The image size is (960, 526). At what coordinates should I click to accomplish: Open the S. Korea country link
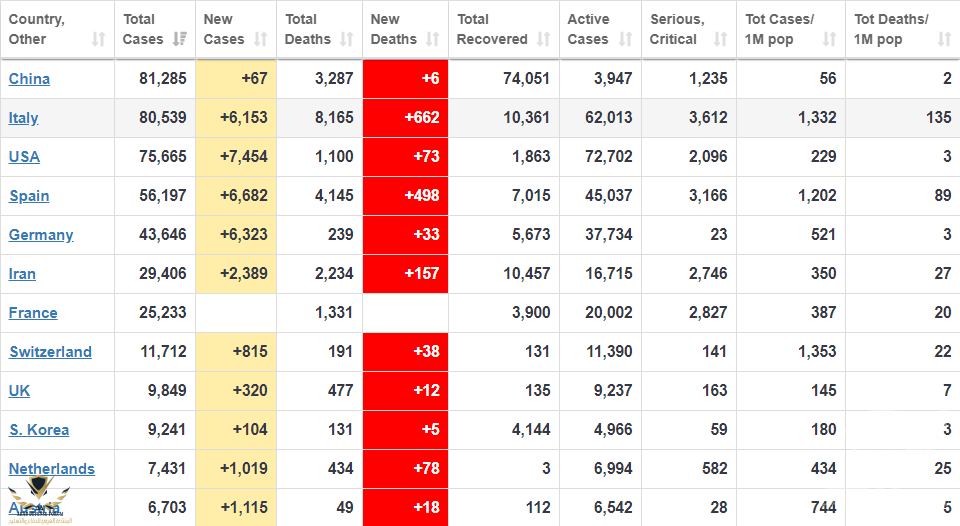click(x=39, y=430)
